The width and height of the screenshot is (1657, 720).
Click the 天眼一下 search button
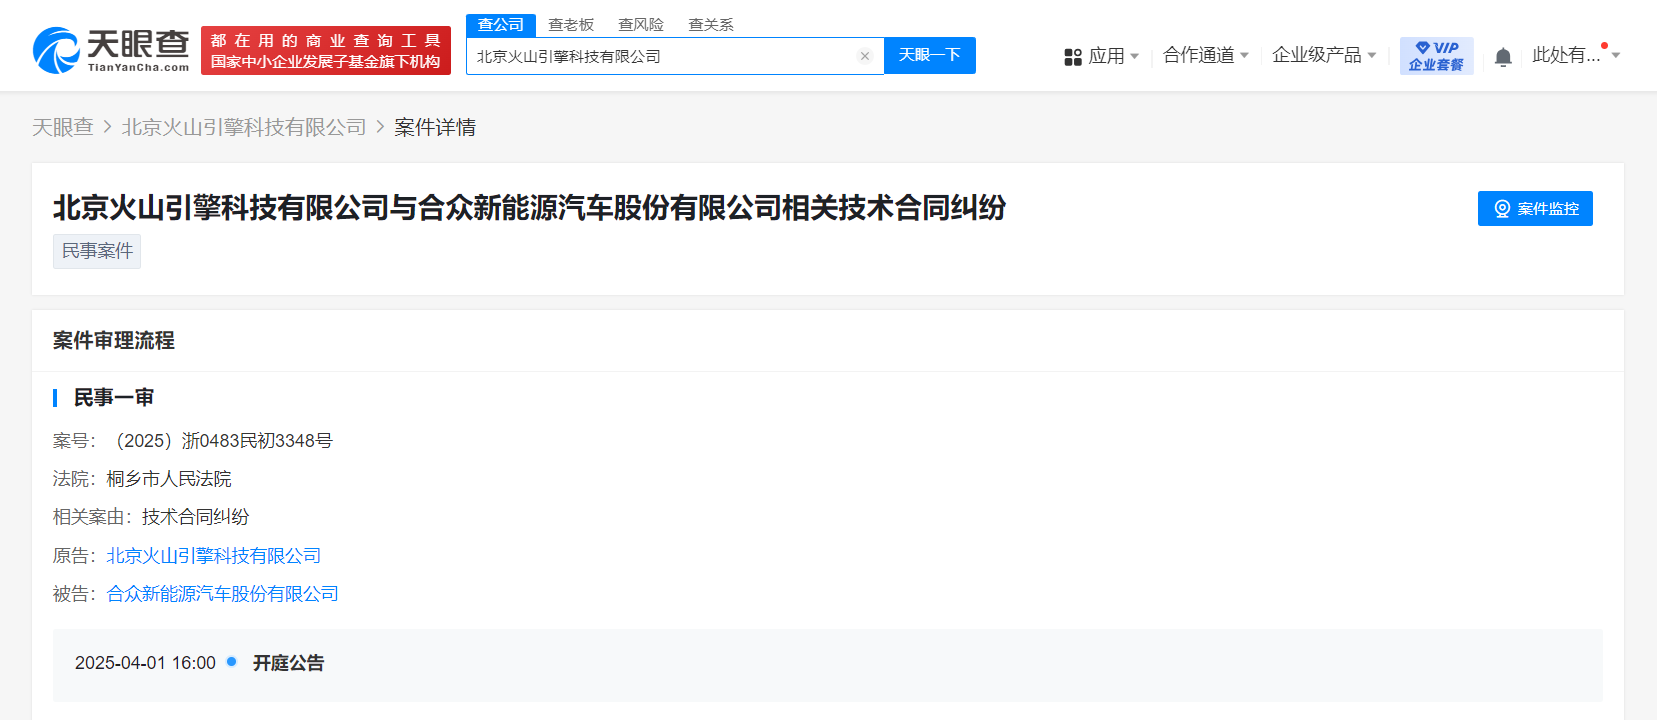(930, 55)
